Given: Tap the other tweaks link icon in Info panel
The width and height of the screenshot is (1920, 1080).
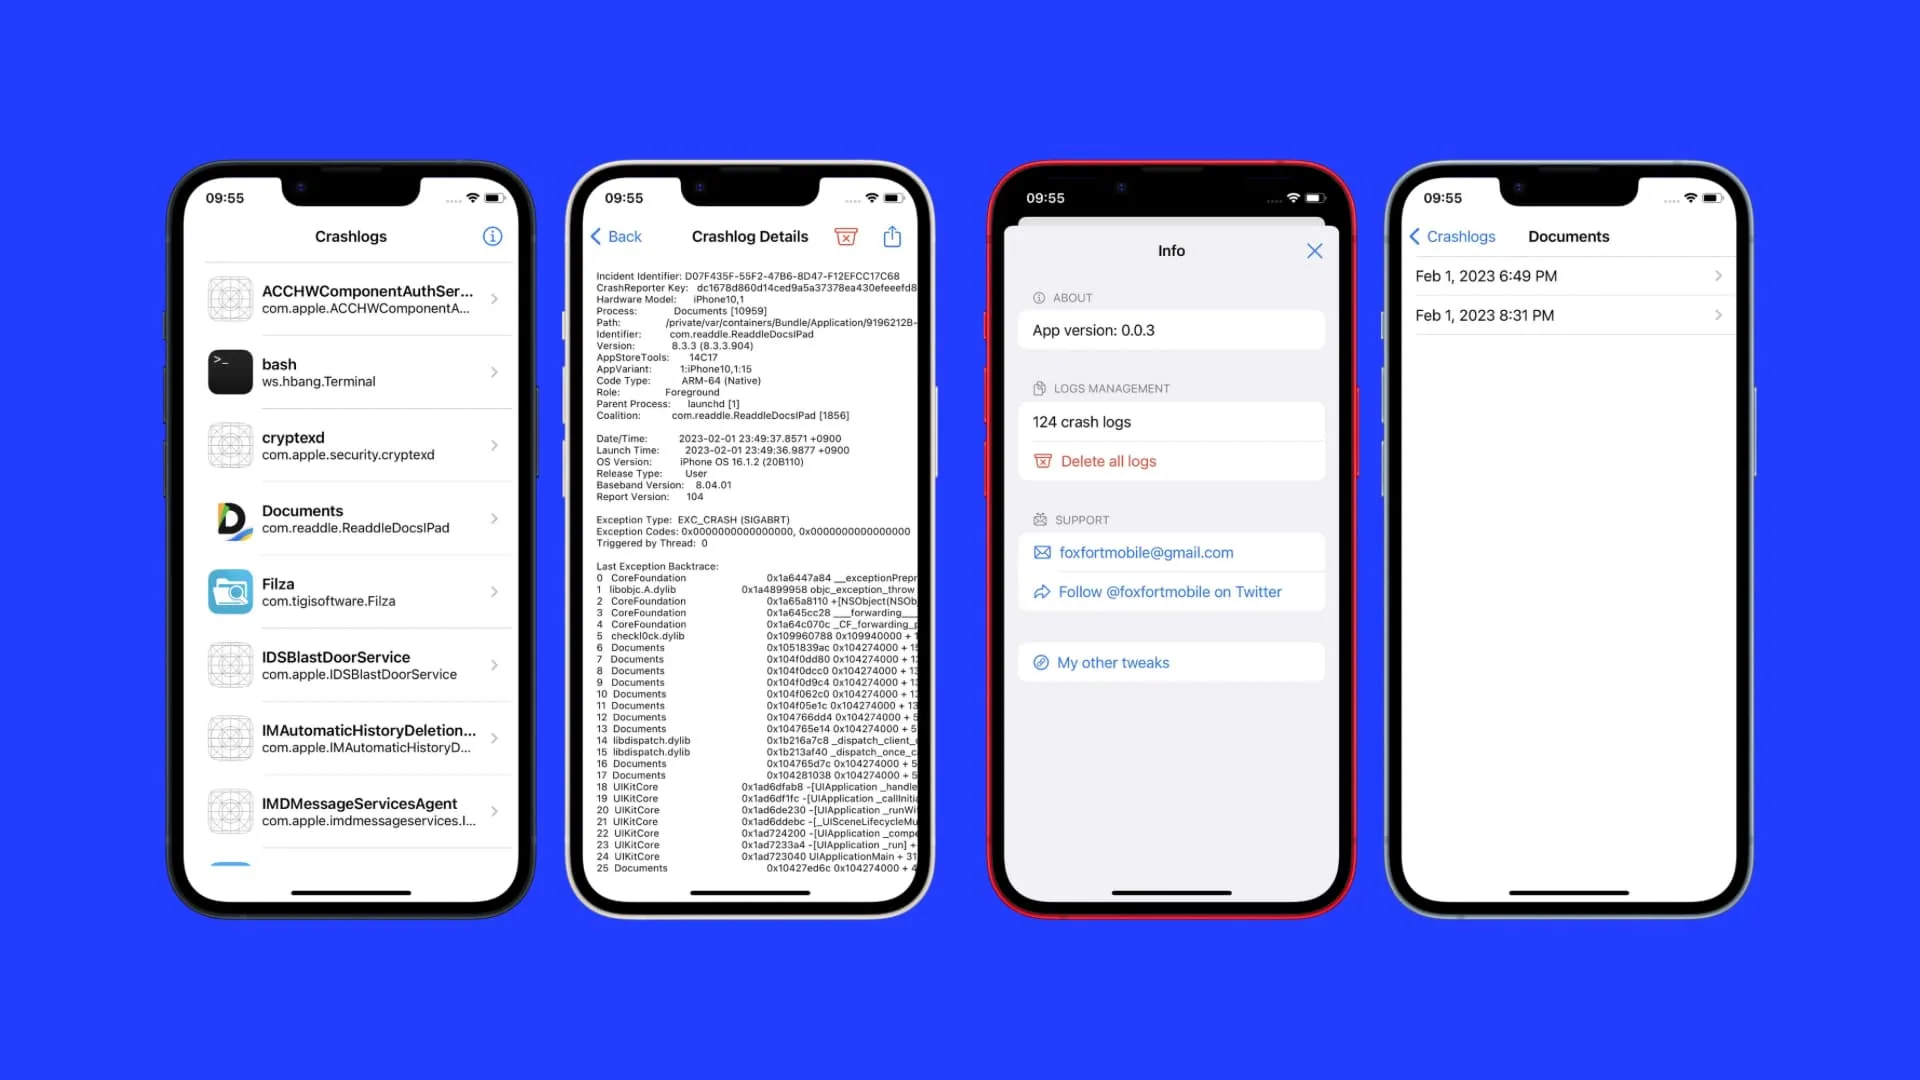Looking at the screenshot, I should pos(1040,662).
